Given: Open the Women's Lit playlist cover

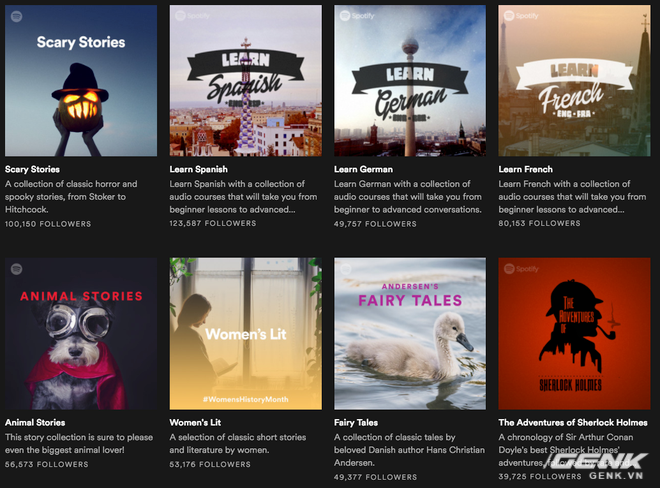Looking at the screenshot, I should (245, 333).
